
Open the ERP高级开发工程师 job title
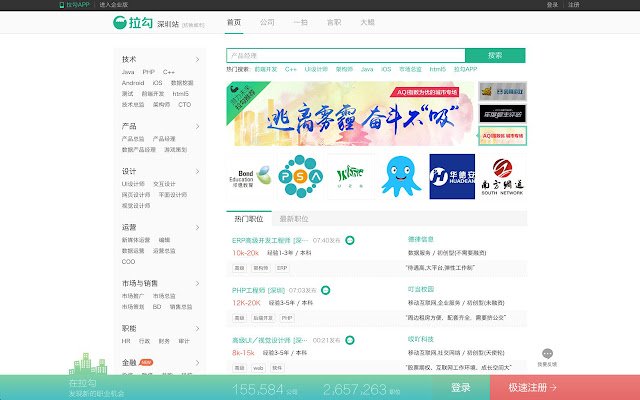click(270, 240)
